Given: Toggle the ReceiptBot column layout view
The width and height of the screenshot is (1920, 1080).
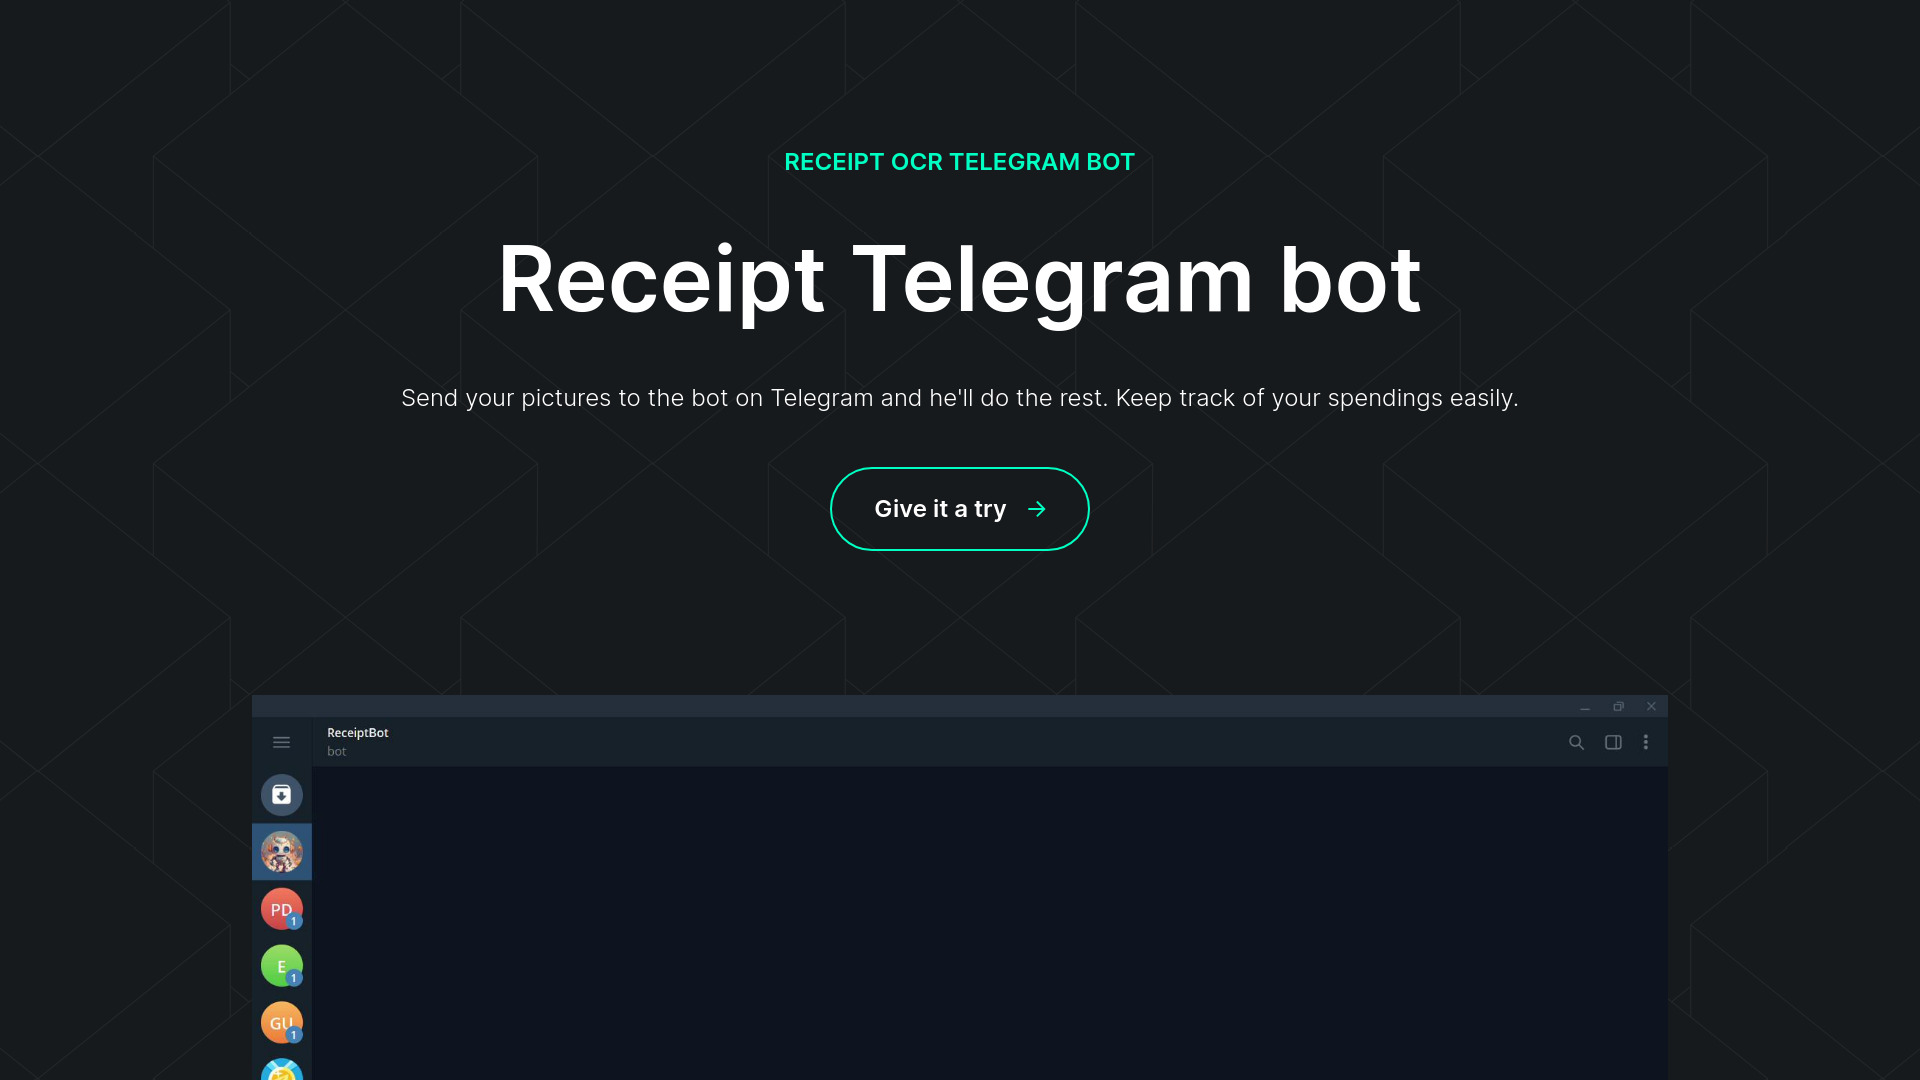Looking at the screenshot, I should click(1613, 742).
